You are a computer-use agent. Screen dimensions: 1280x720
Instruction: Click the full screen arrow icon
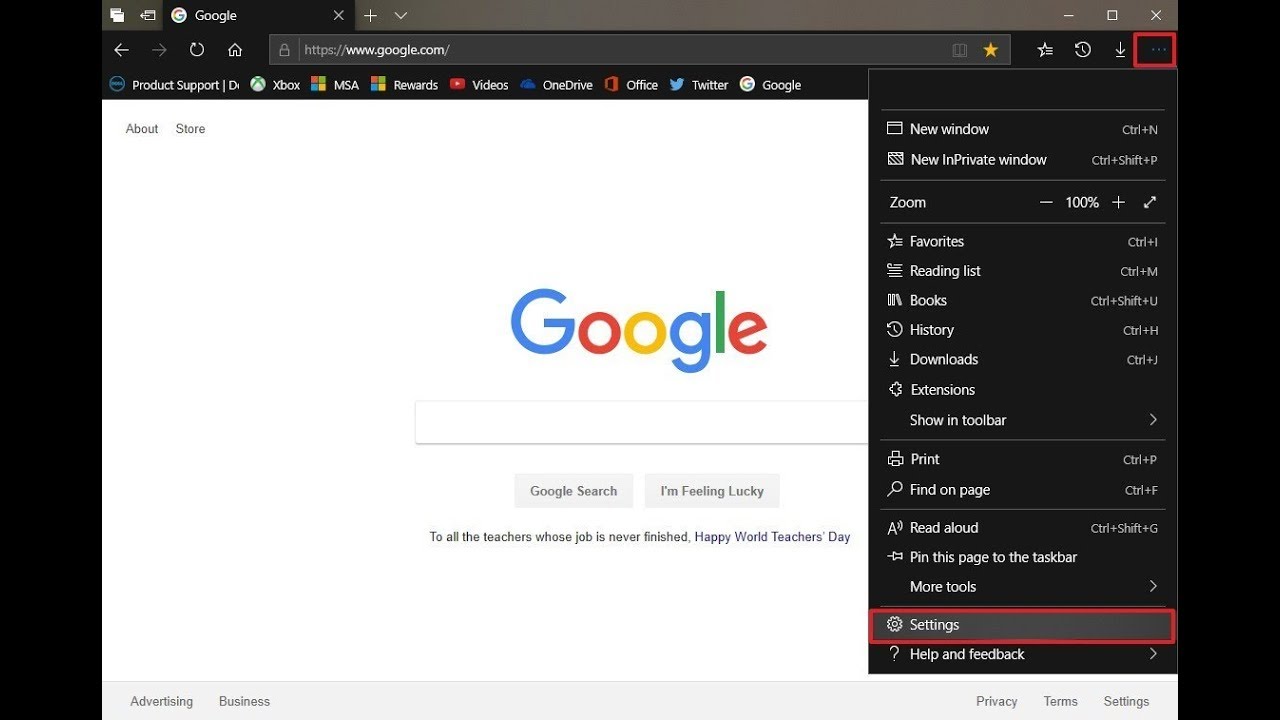(1150, 202)
